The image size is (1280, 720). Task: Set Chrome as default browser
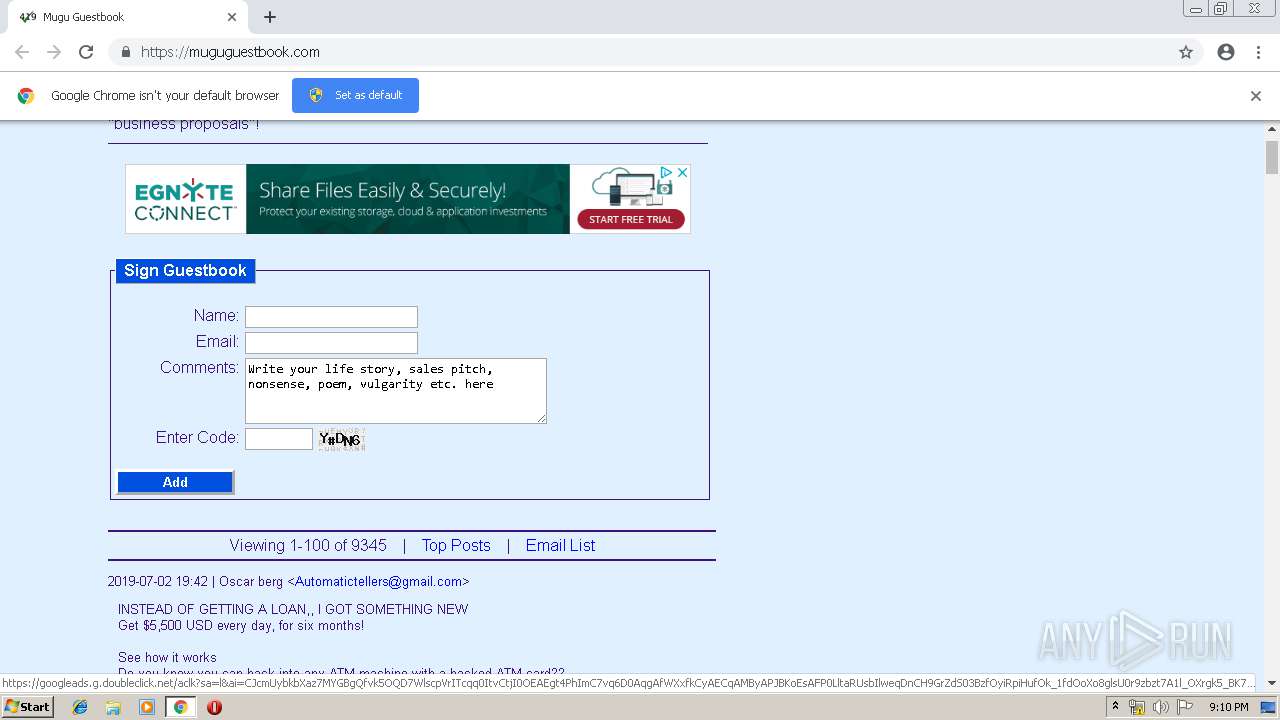pyautogui.click(x=355, y=95)
